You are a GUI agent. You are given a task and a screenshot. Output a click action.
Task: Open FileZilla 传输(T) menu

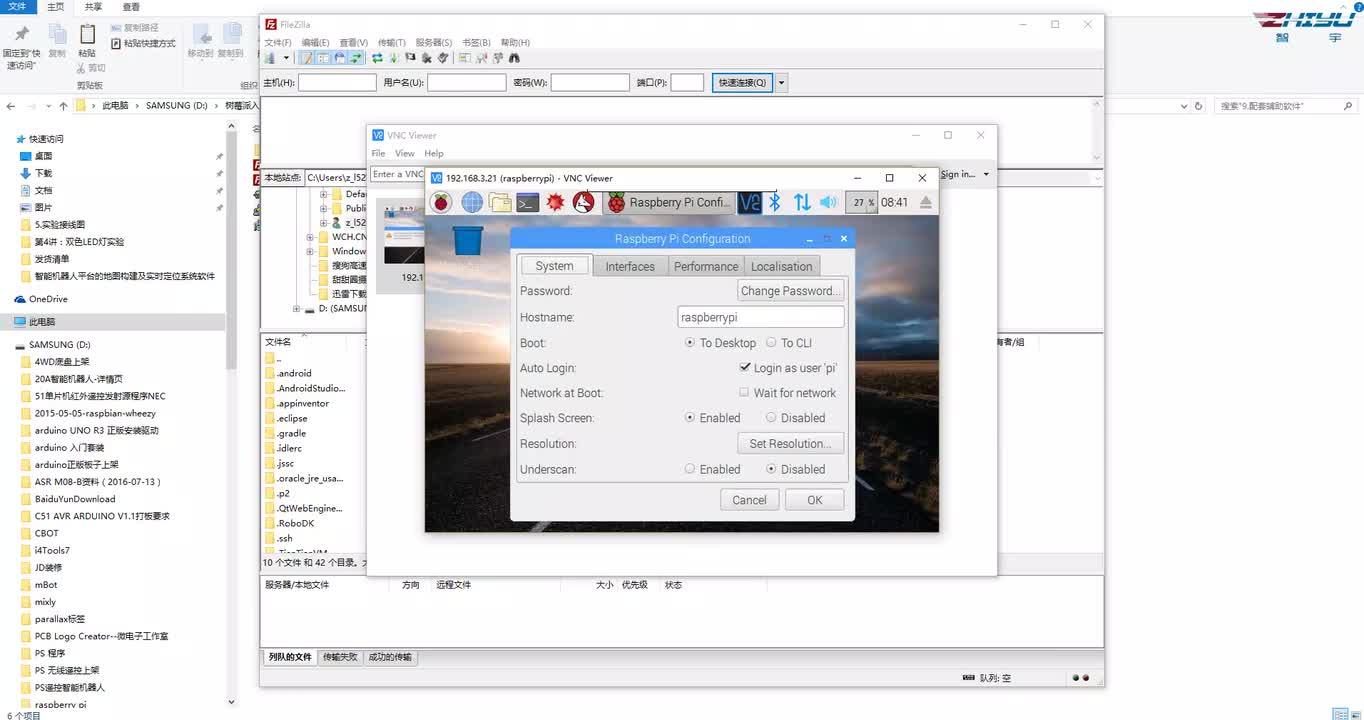(x=392, y=43)
